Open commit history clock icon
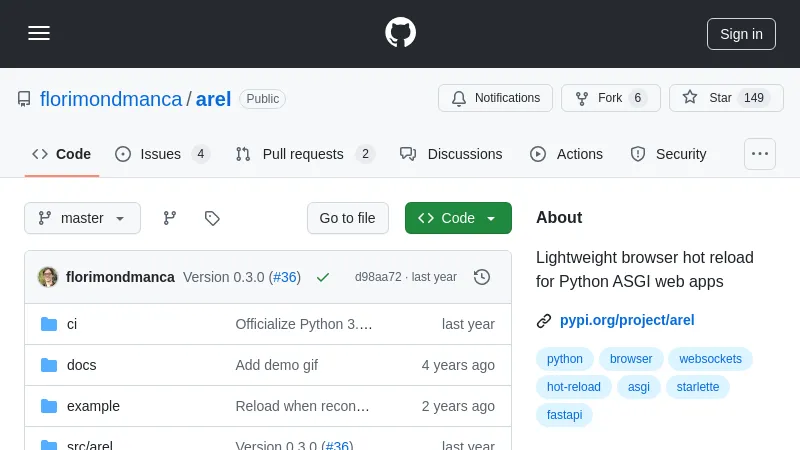The image size is (800, 450). [482, 277]
